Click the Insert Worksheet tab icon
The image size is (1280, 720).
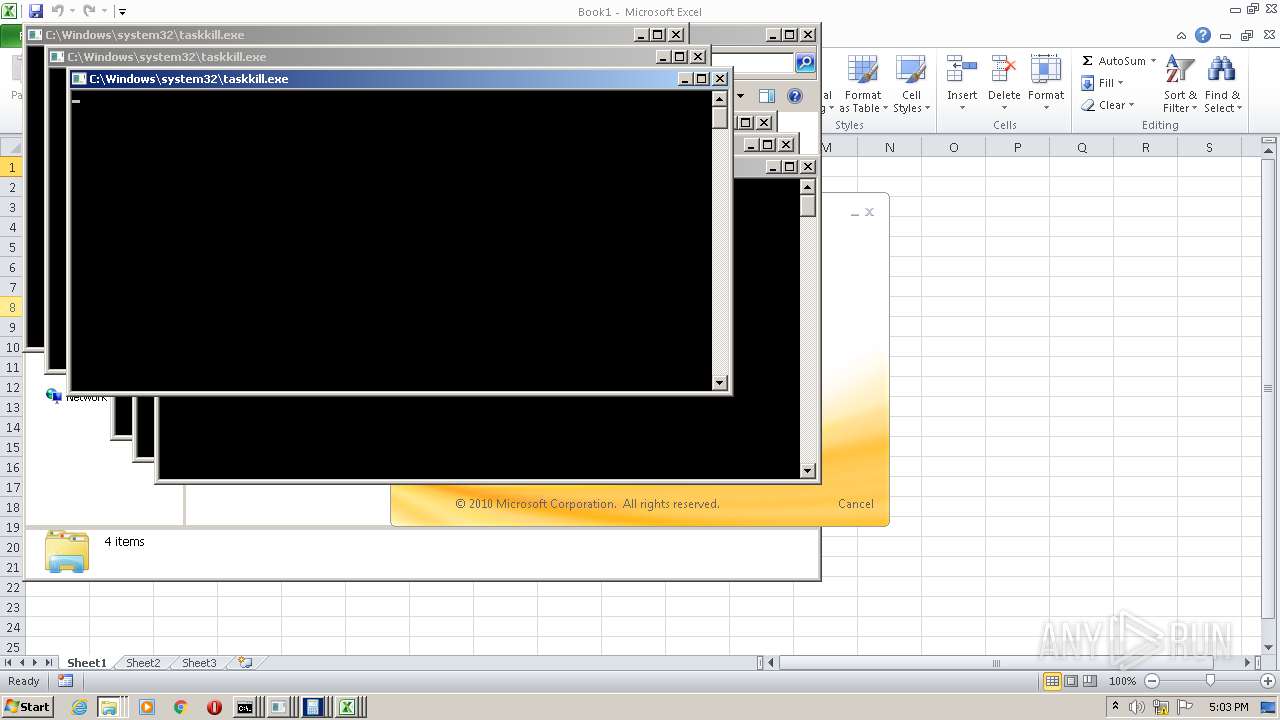(x=245, y=663)
